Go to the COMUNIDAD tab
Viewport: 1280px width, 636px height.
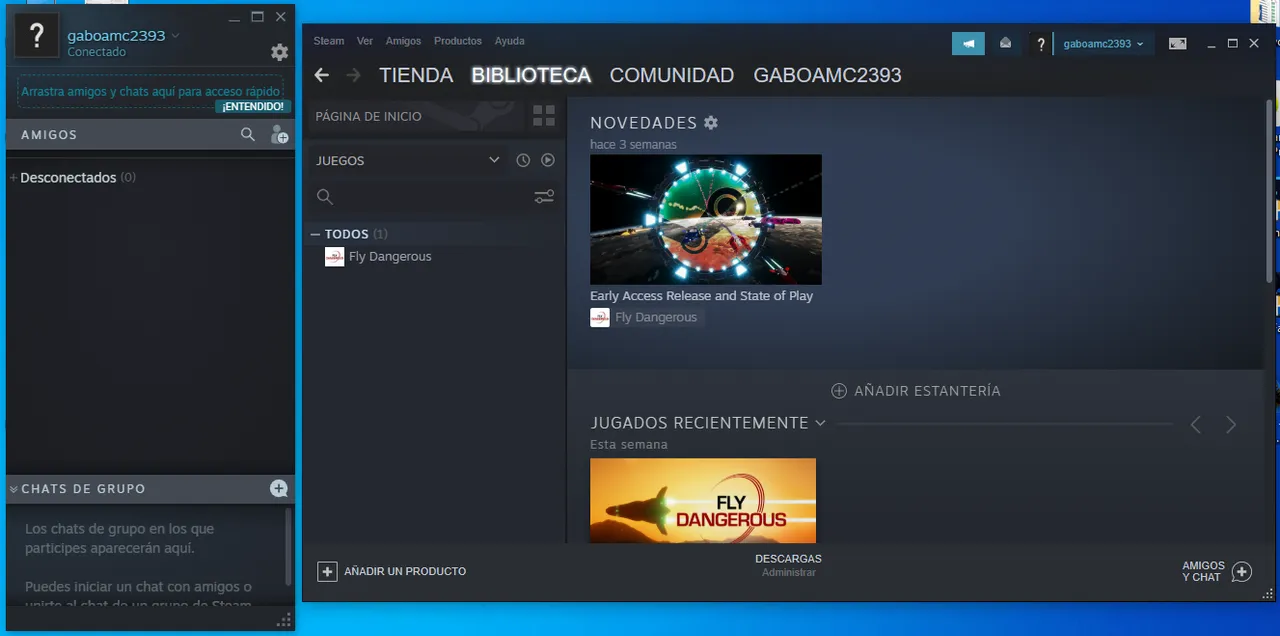pos(672,75)
